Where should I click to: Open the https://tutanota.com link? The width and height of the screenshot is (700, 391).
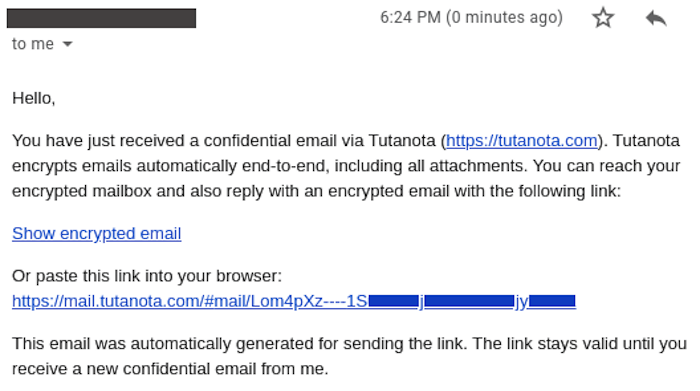point(521,141)
